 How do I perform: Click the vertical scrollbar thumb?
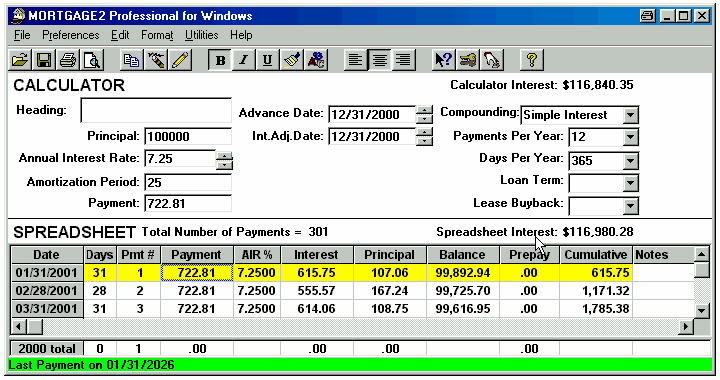coord(702,270)
